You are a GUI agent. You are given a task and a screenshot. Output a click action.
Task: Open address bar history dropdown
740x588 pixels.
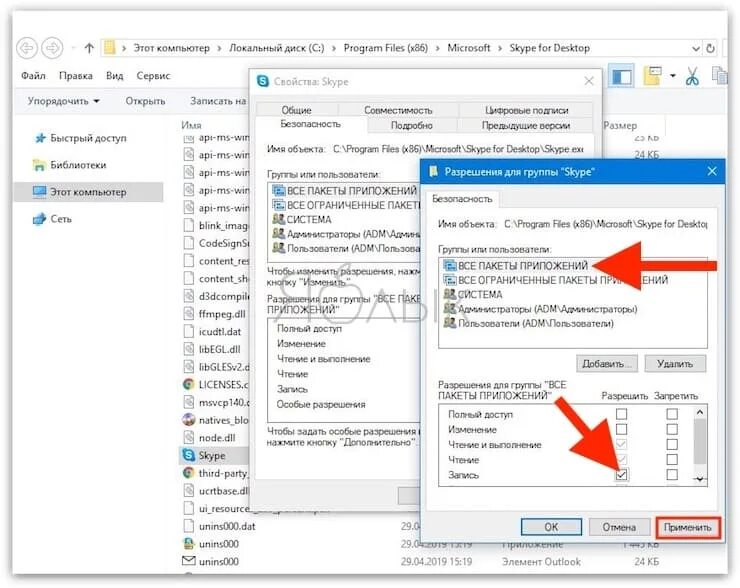click(696, 48)
